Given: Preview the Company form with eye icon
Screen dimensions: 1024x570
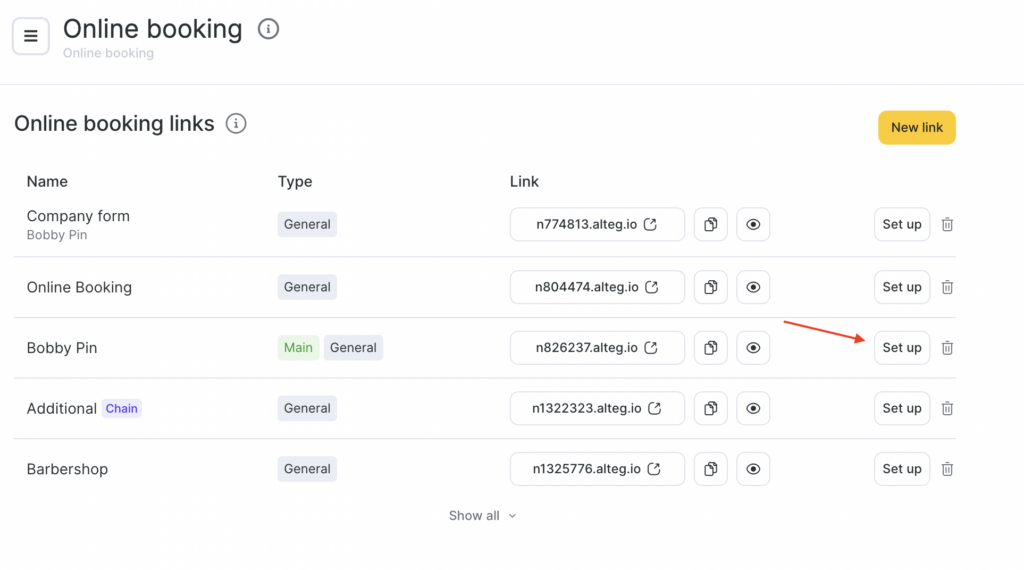Looking at the screenshot, I should click(x=753, y=225).
